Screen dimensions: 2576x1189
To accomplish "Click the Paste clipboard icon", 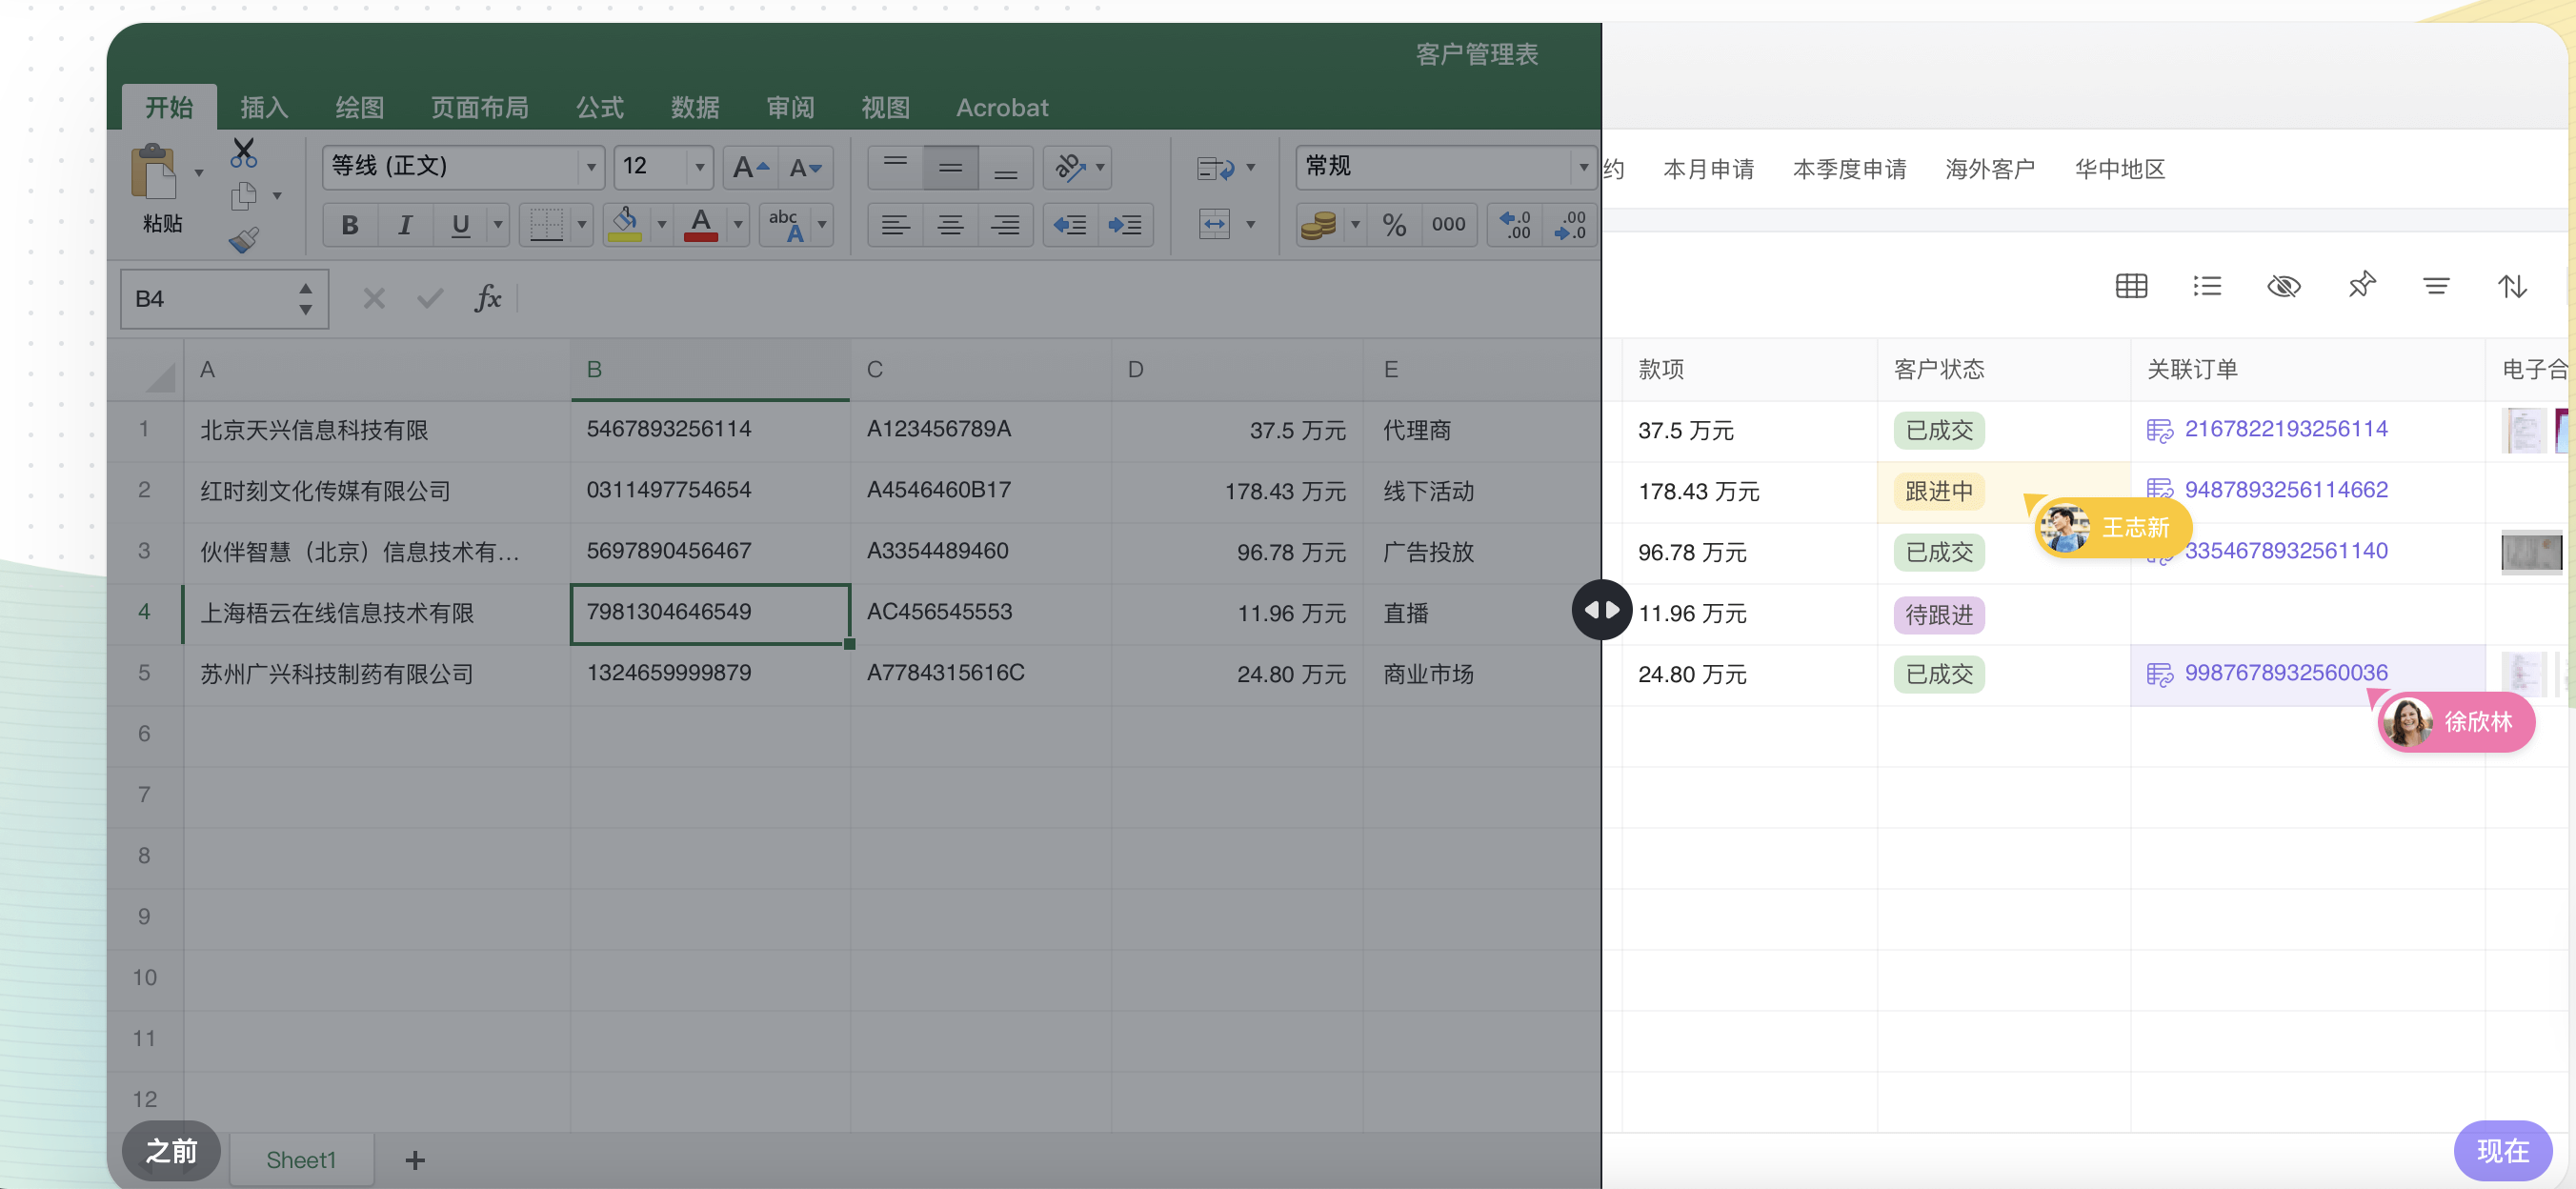I will coord(154,172).
